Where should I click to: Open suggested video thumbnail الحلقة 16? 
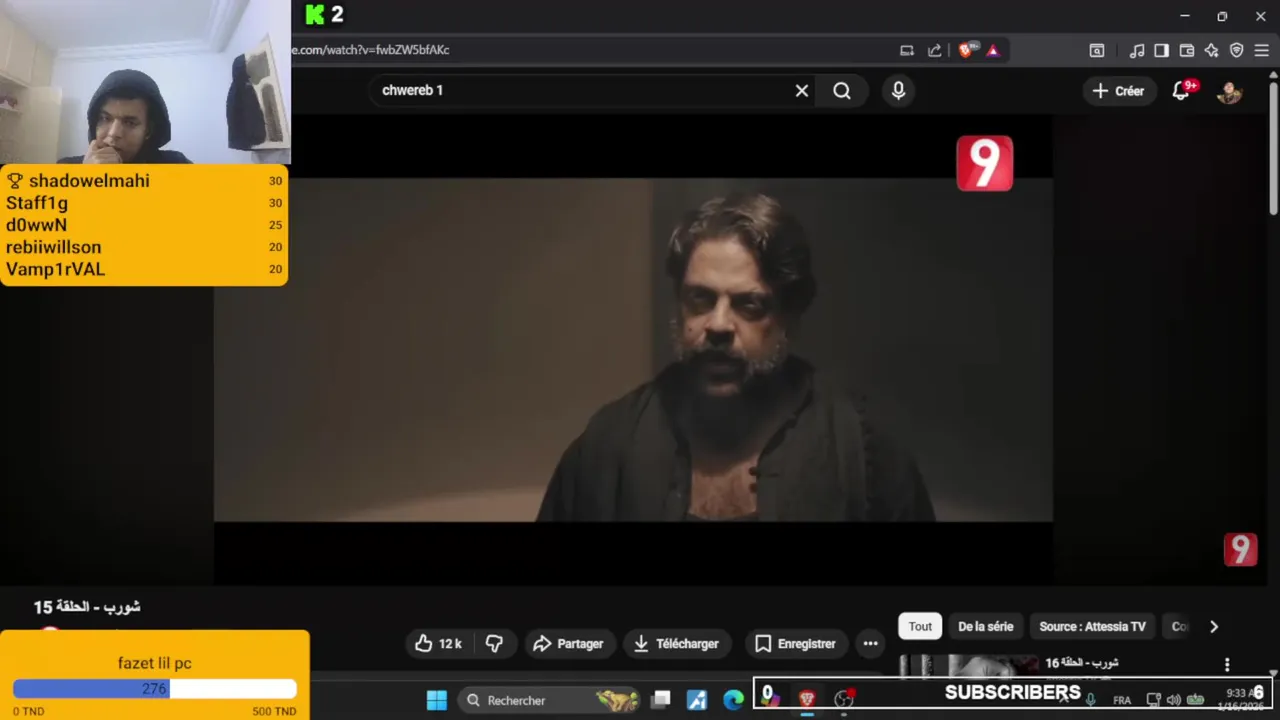968,665
